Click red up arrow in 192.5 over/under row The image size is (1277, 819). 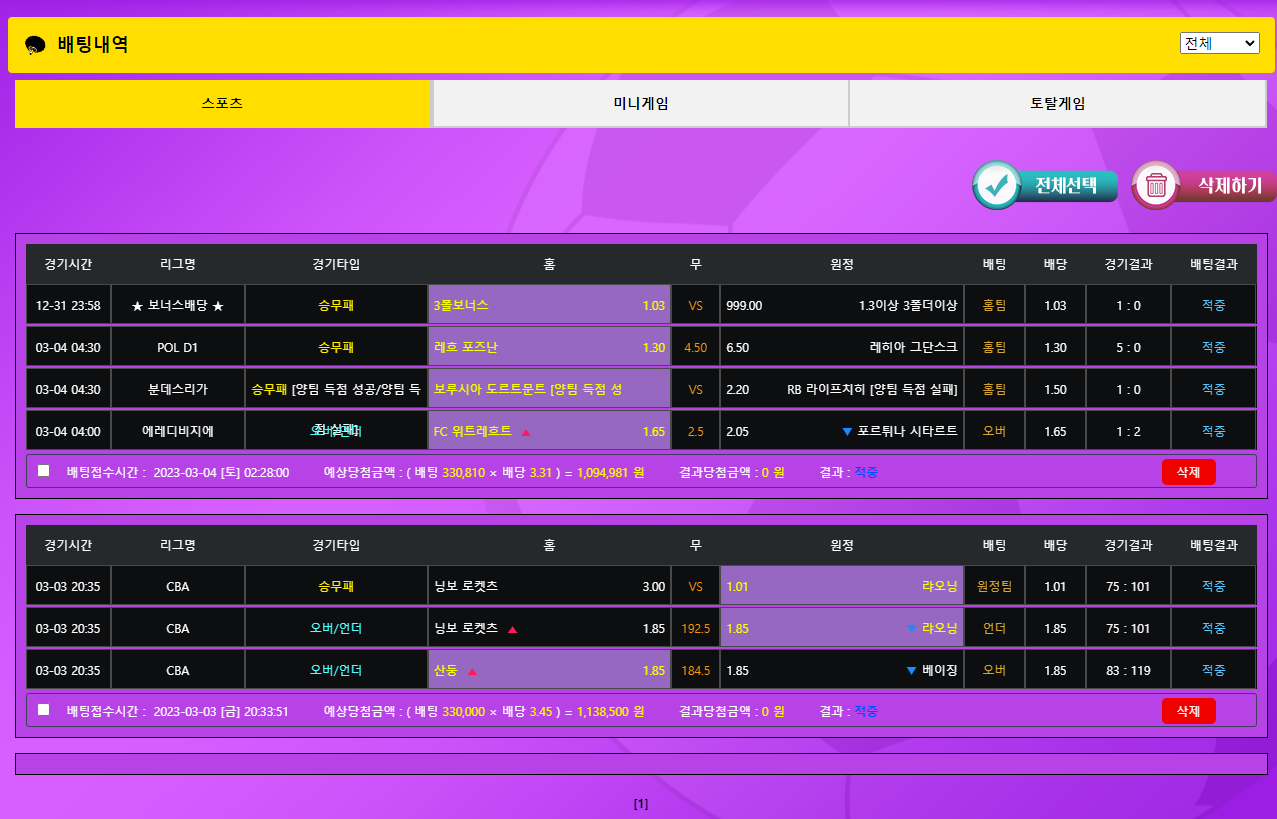512,630
